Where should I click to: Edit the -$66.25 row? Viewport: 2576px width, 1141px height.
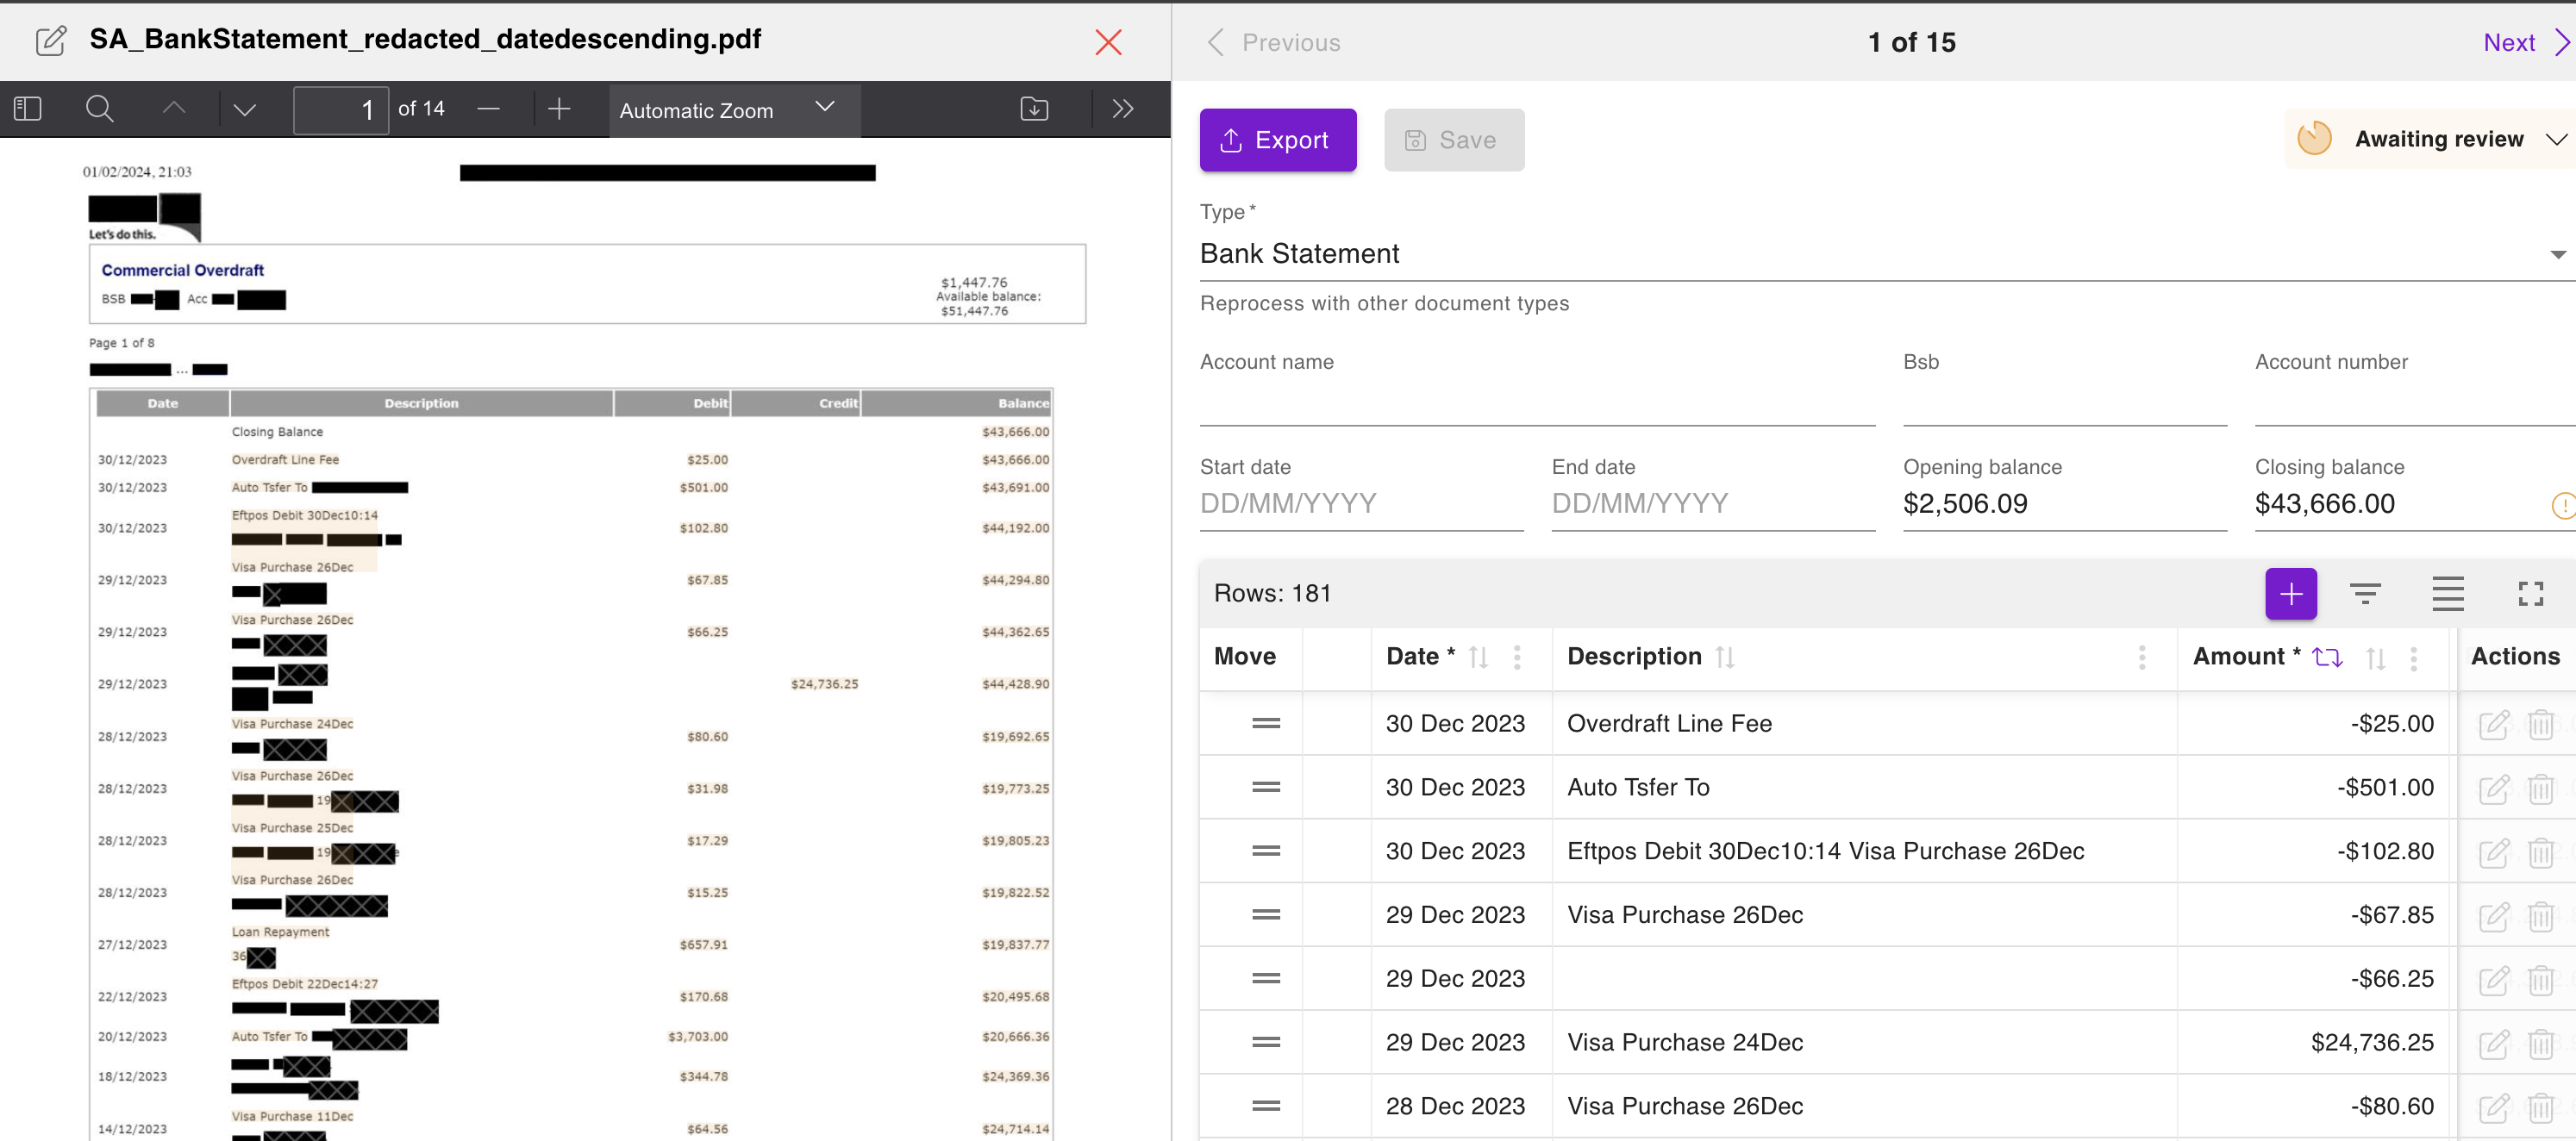pos(2494,979)
